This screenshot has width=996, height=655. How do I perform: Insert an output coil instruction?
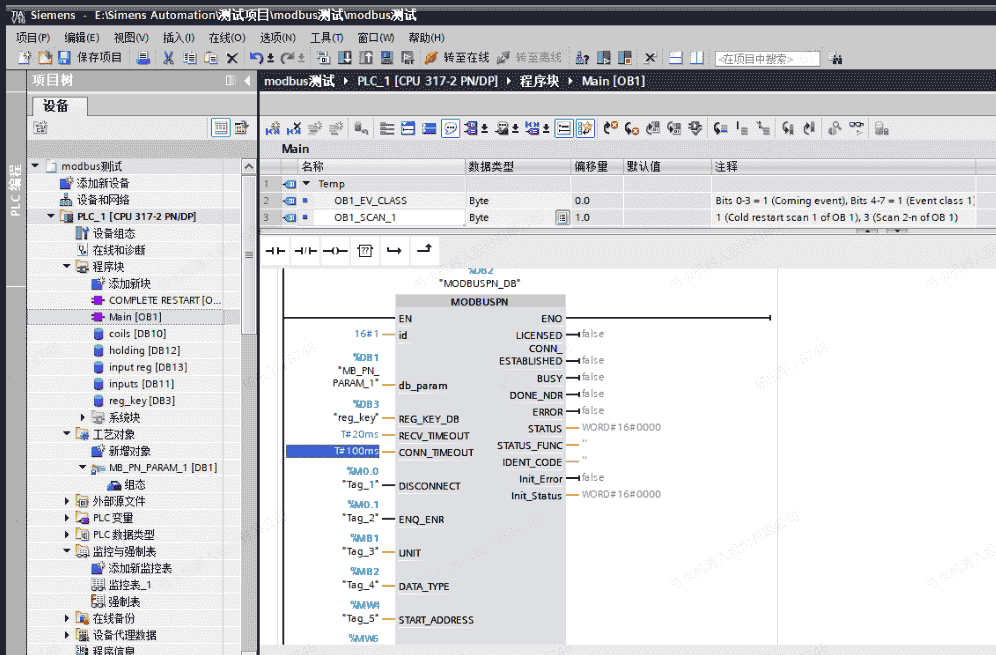pos(335,249)
